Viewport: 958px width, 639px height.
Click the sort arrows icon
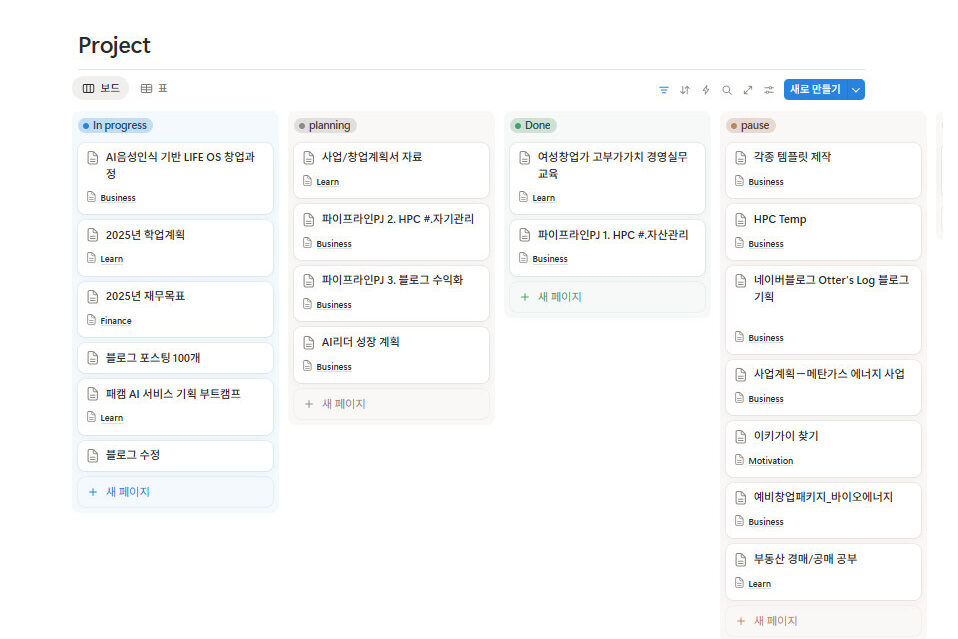pos(685,90)
